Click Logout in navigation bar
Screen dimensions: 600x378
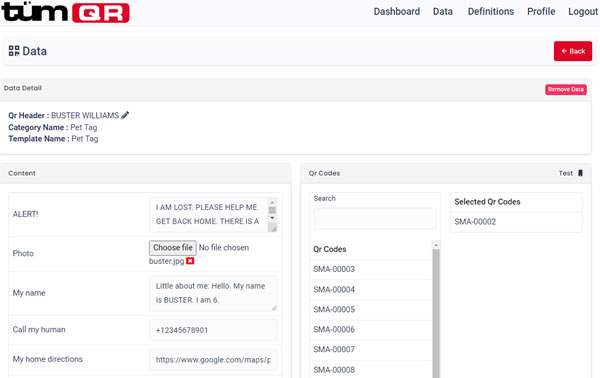583,11
